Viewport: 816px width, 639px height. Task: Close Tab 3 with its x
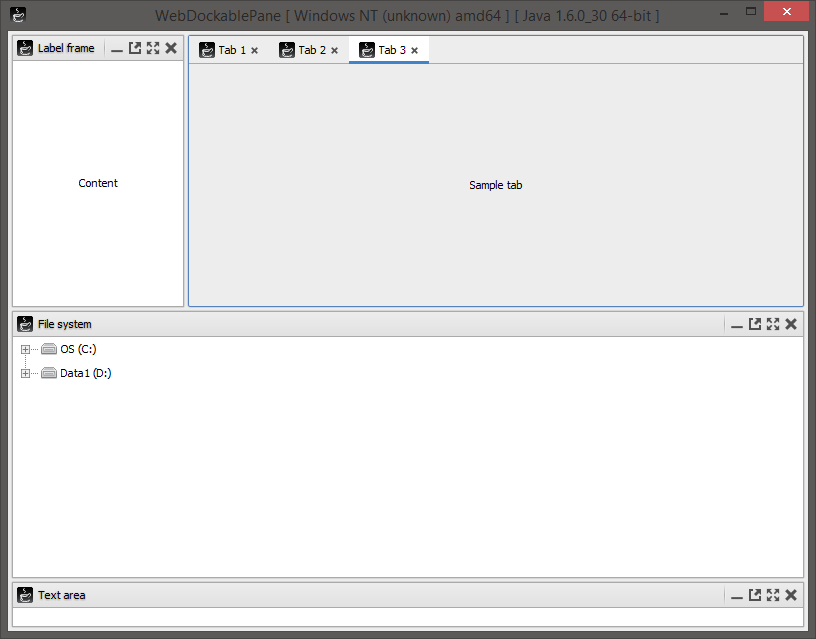click(x=415, y=50)
